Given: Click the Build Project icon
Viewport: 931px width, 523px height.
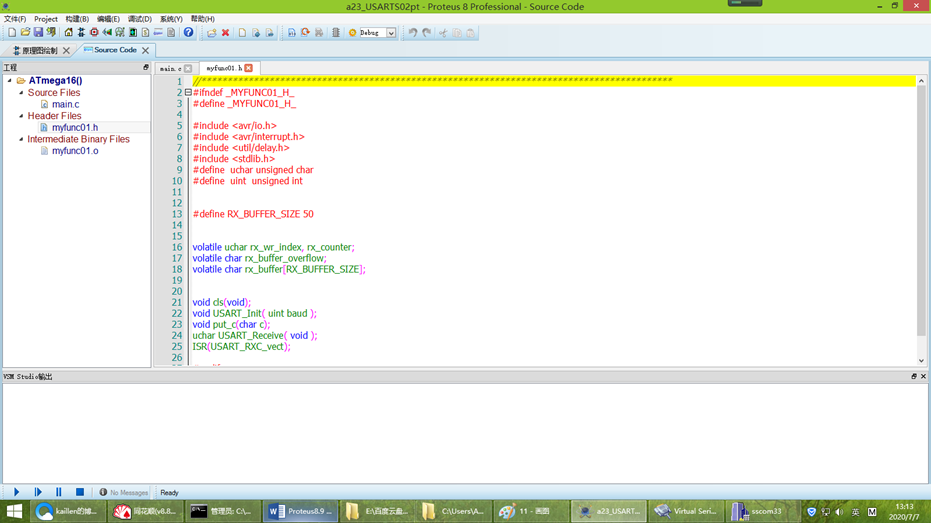Looking at the screenshot, I should (x=292, y=33).
